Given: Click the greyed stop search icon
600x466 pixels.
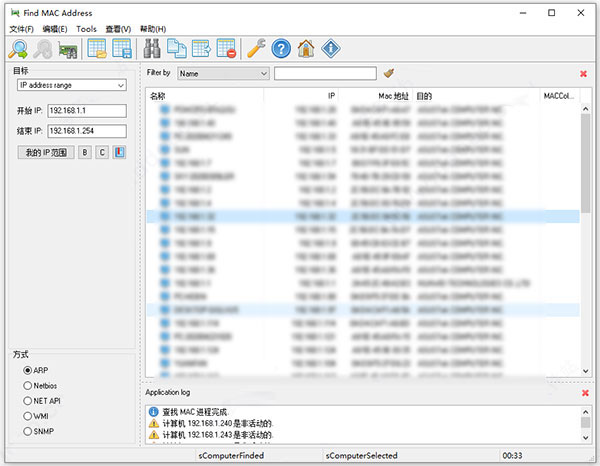Looking at the screenshot, I should [x=42, y=49].
